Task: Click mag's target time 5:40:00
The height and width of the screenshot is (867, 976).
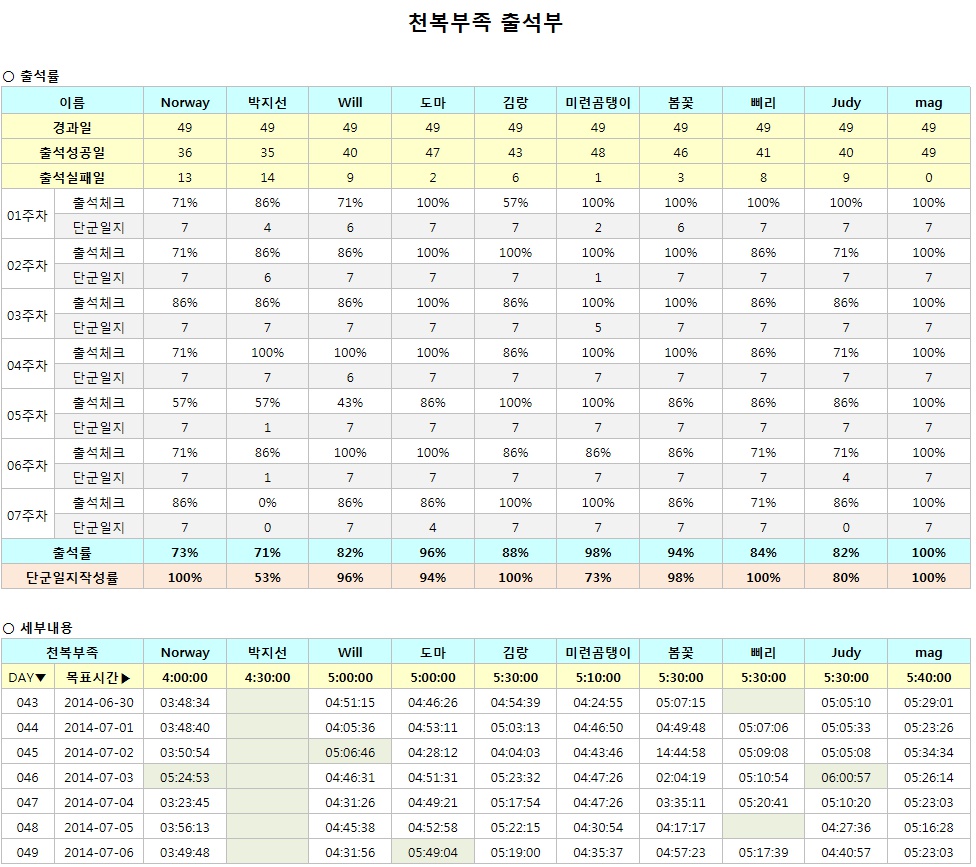Action: 929,677
